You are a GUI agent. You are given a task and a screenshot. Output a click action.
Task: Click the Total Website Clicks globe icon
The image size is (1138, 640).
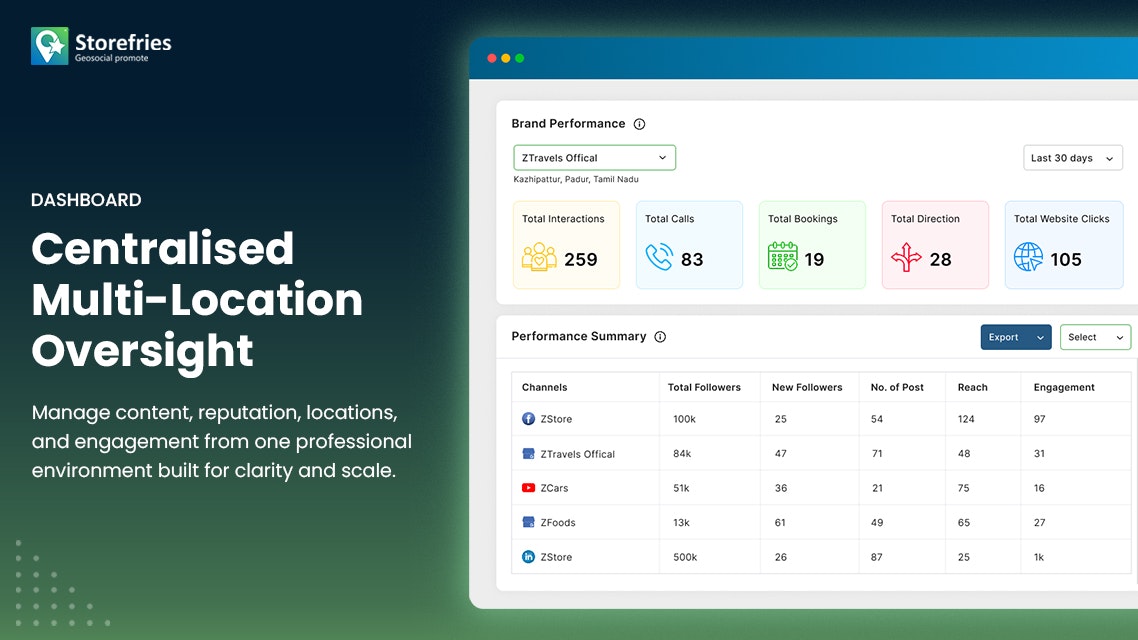pyautogui.click(x=1028, y=257)
